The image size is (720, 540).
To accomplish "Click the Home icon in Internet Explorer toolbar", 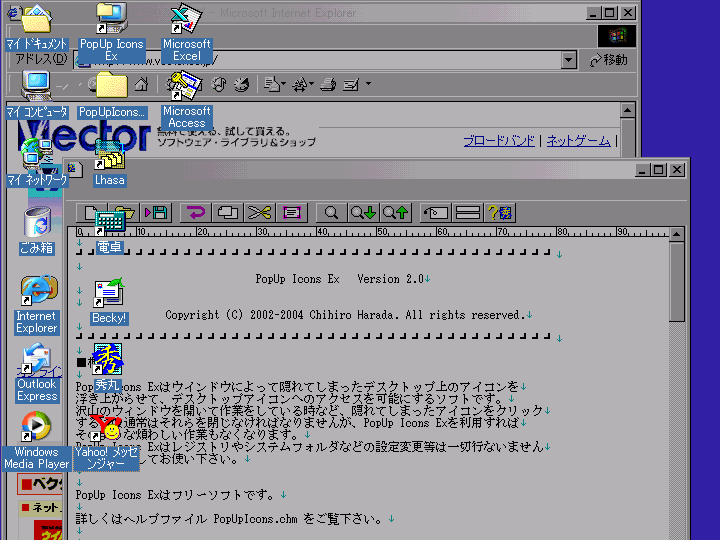I will [x=141, y=84].
